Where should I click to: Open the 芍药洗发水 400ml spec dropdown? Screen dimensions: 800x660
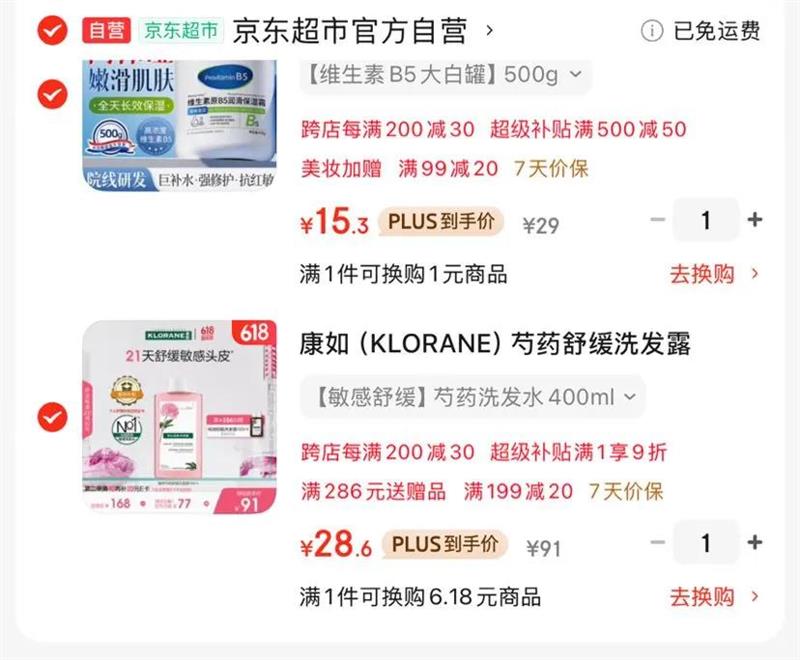tap(472, 397)
